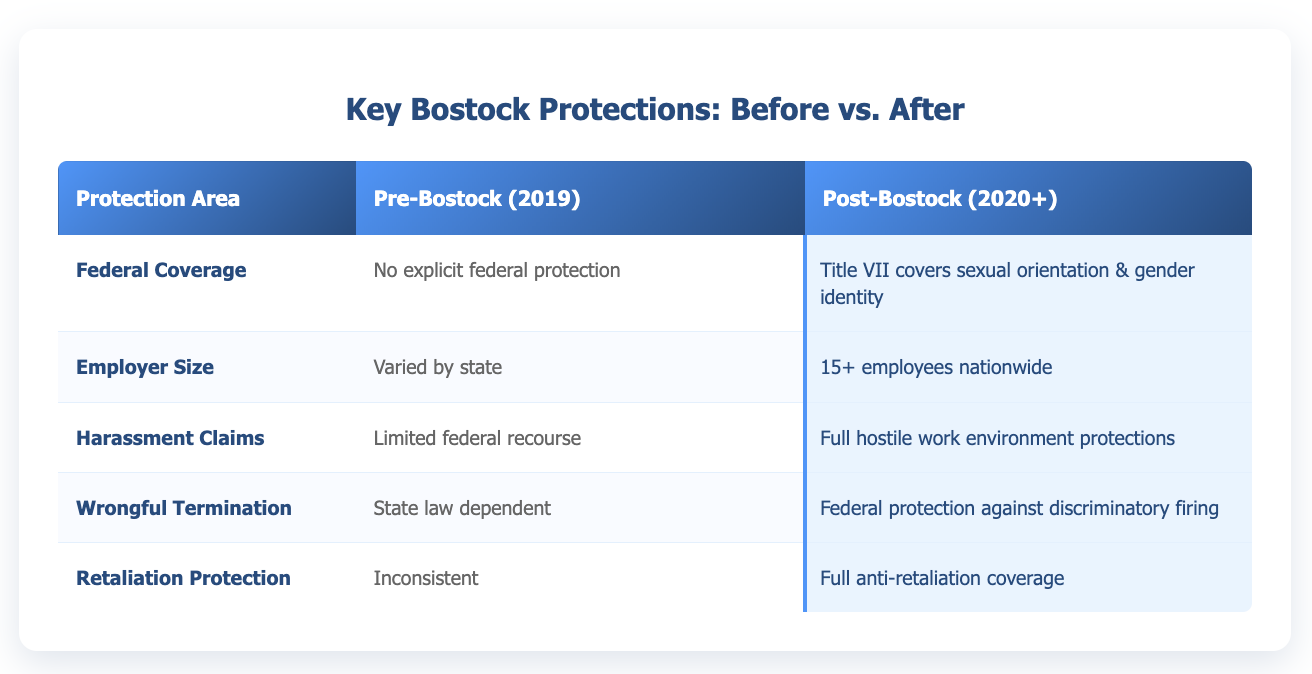Select the Pre-Bostock (2019) column header
Image resolution: width=1312 pixels, height=674 pixels.
coord(476,198)
